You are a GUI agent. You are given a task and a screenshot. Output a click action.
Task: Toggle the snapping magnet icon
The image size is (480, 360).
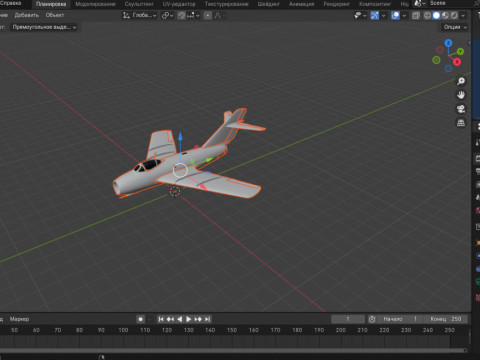[181, 16]
